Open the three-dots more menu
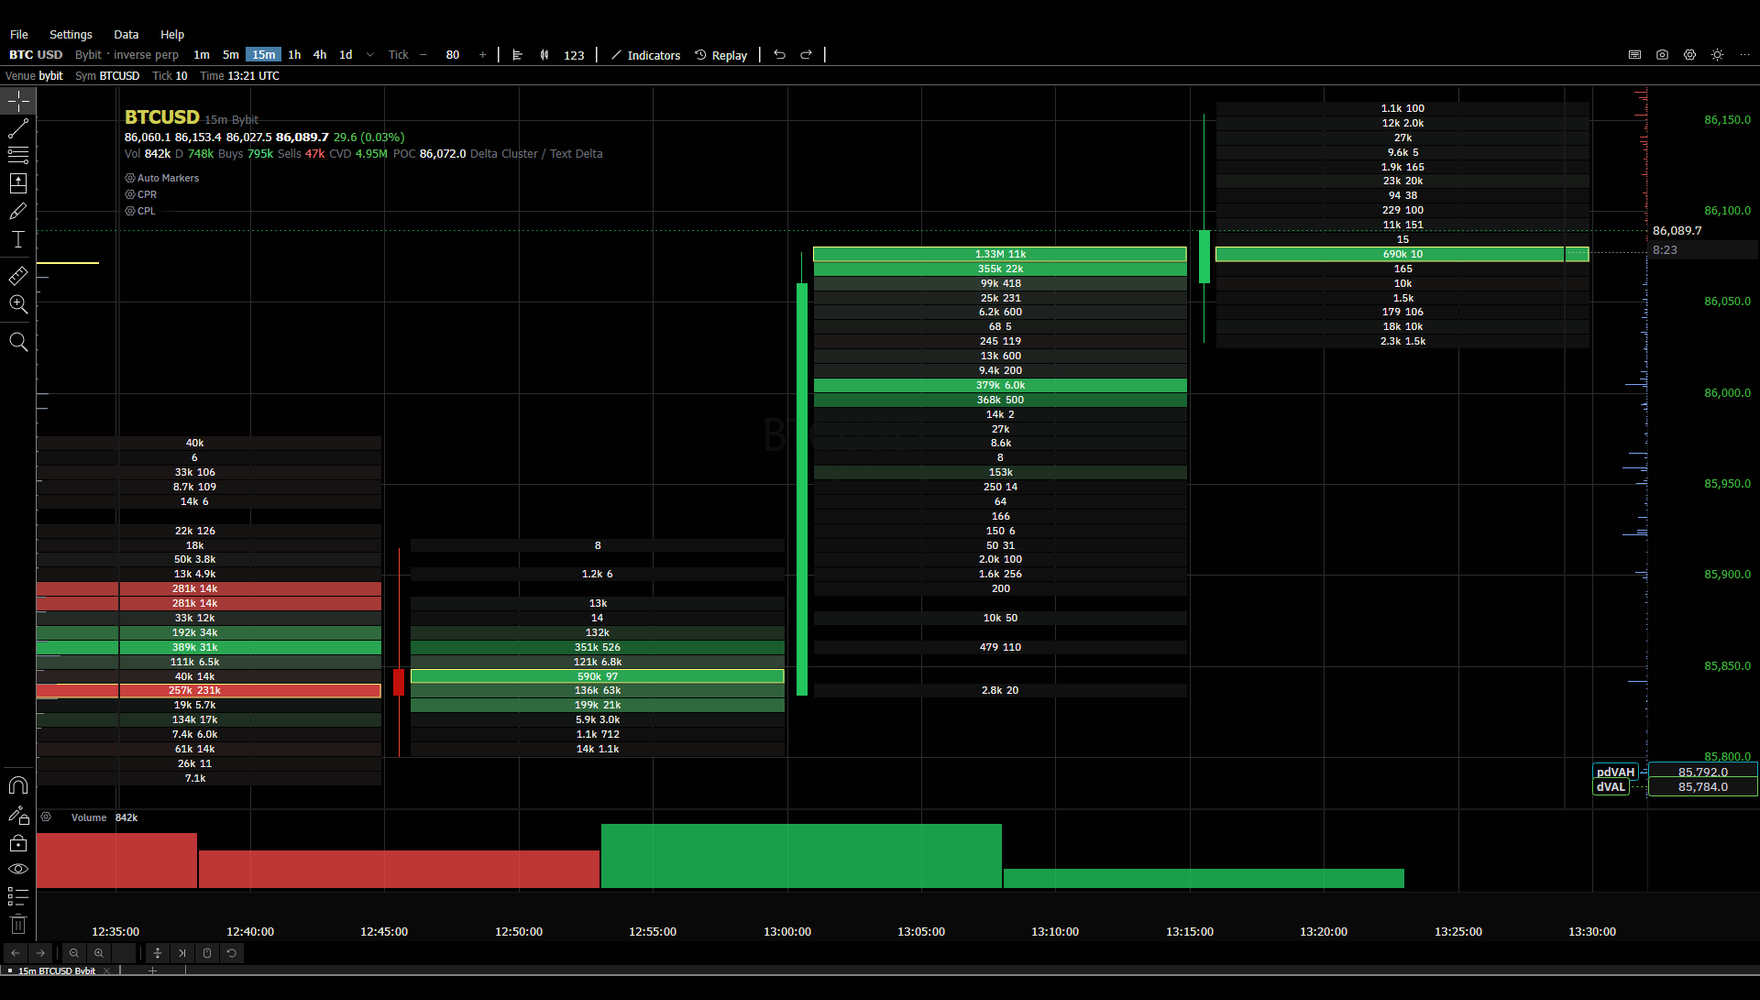 pyautogui.click(x=1745, y=55)
